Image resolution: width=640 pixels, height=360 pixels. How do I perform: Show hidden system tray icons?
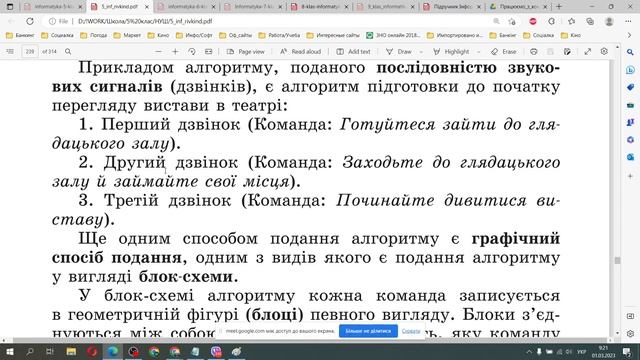tap(529, 351)
